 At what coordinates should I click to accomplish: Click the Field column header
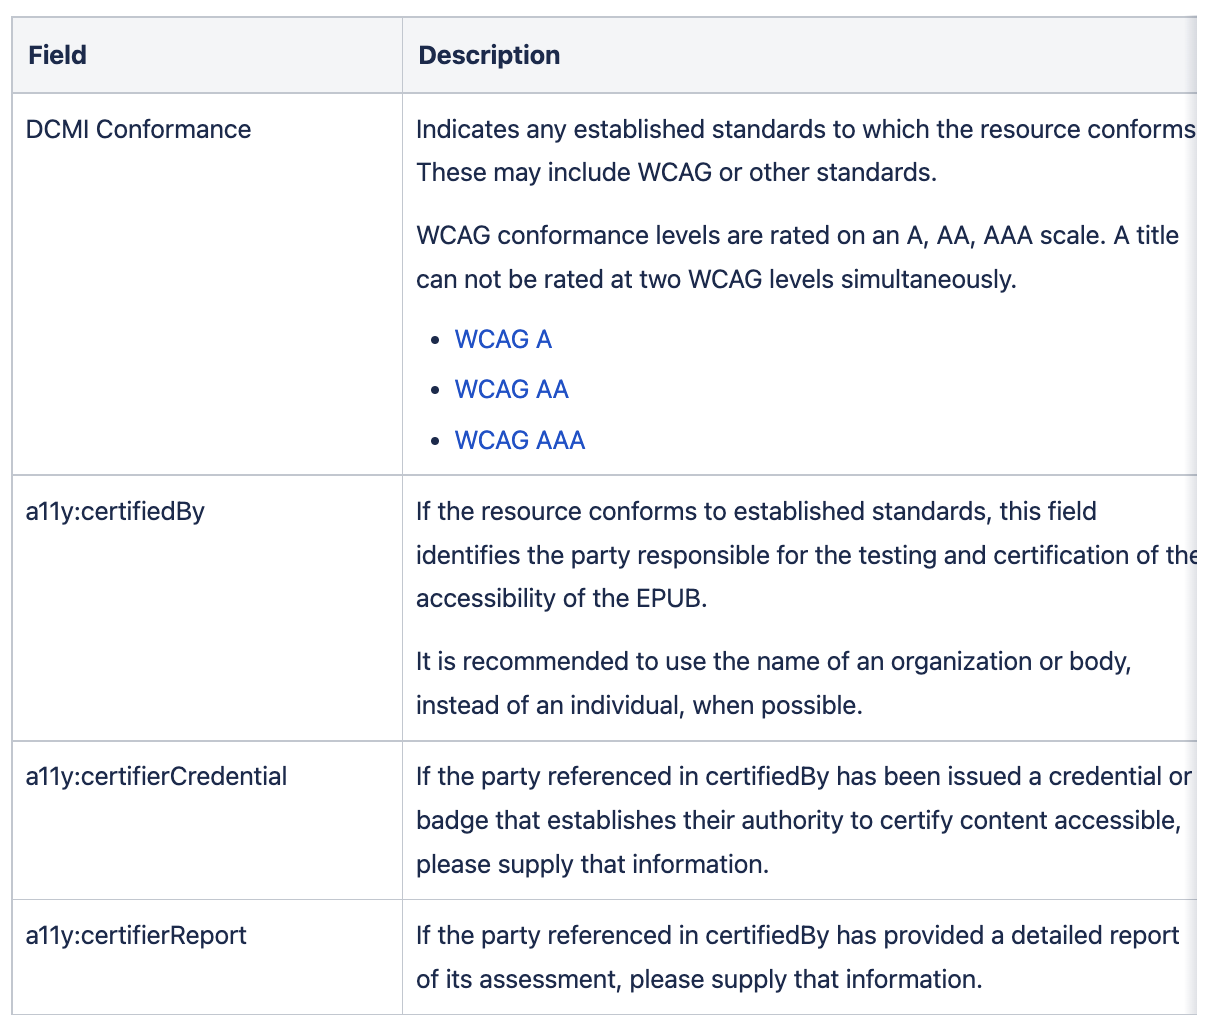[58, 55]
